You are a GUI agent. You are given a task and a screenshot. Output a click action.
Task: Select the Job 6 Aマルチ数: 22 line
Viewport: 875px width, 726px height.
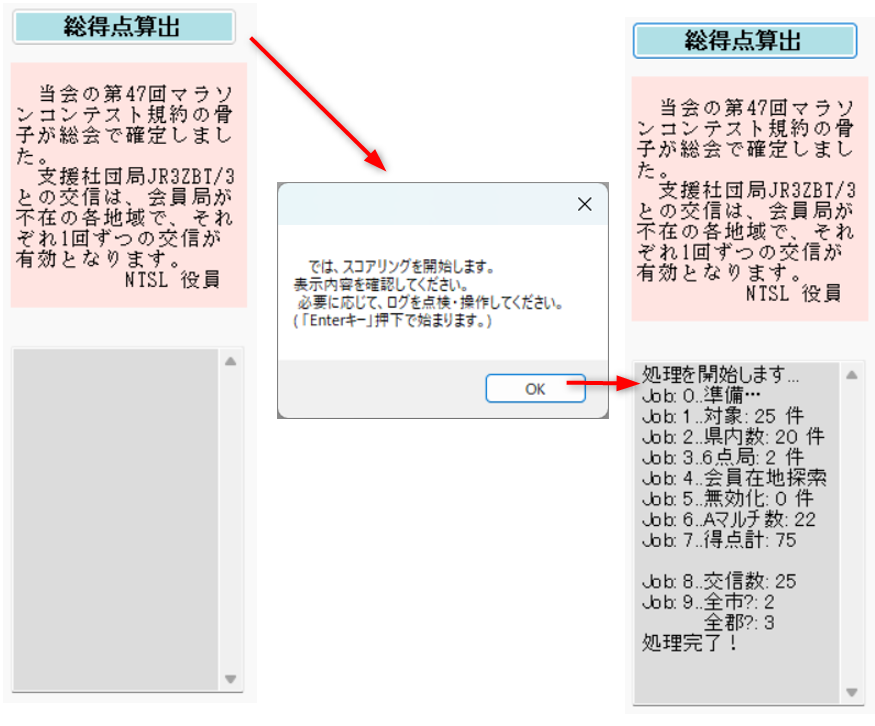pos(730,520)
